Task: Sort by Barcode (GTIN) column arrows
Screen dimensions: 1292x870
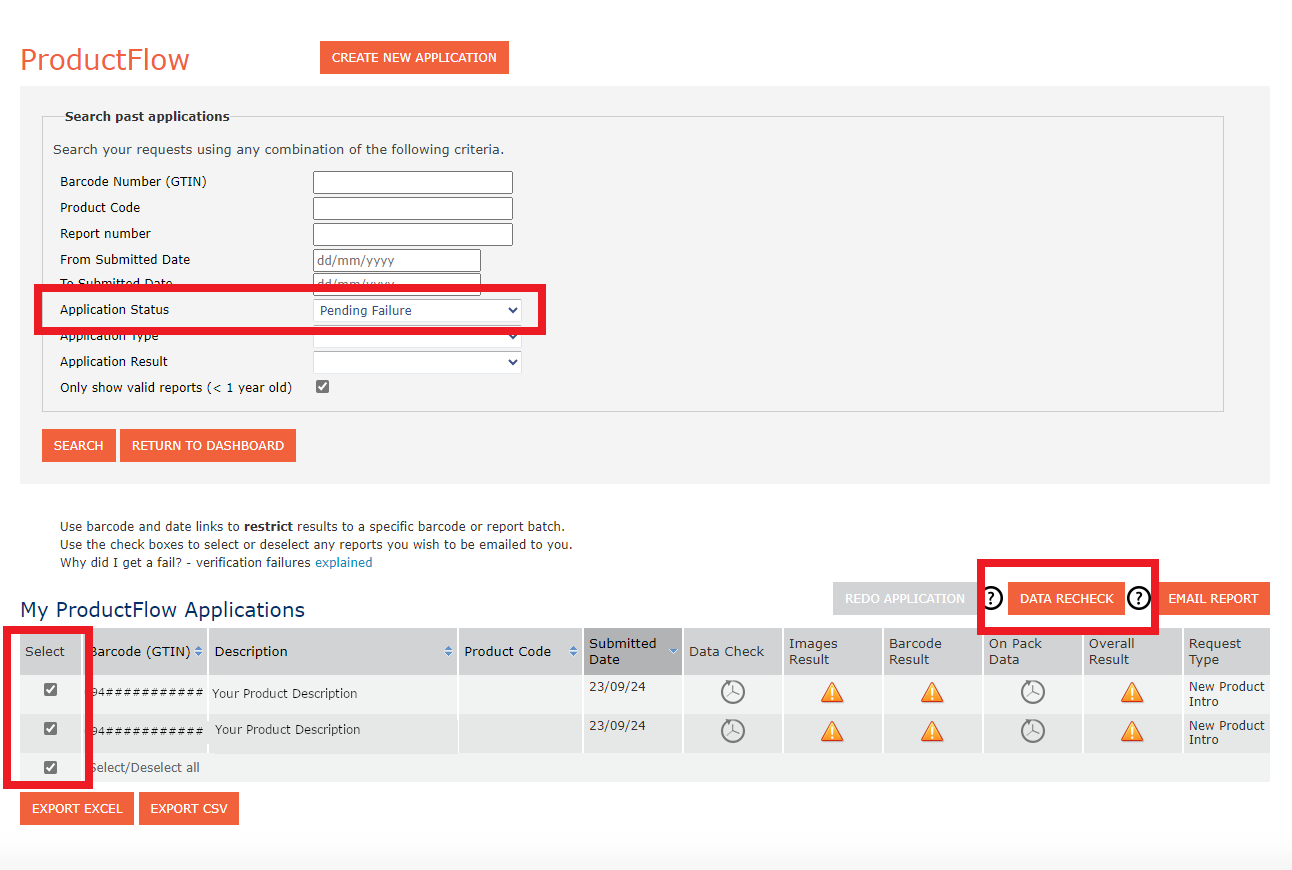Action: pyautogui.click(x=198, y=652)
